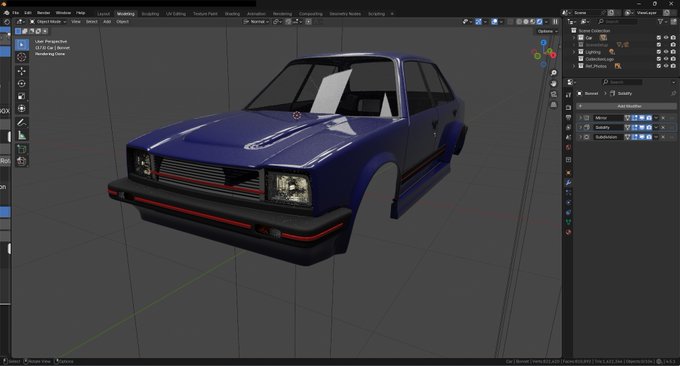The width and height of the screenshot is (680, 366).
Task: Select material preview shading mode
Action: [x=533, y=21]
